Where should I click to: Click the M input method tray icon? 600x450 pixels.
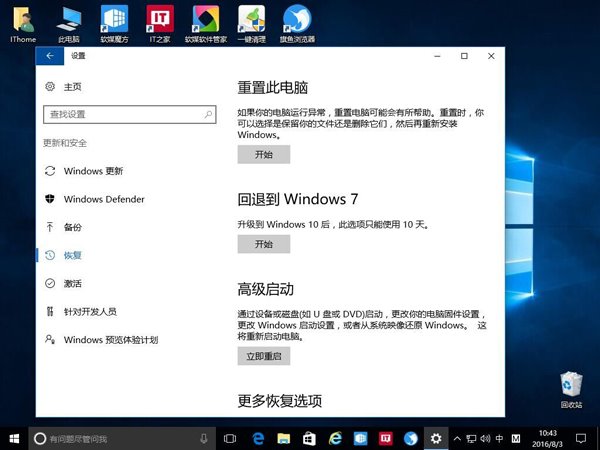point(516,439)
